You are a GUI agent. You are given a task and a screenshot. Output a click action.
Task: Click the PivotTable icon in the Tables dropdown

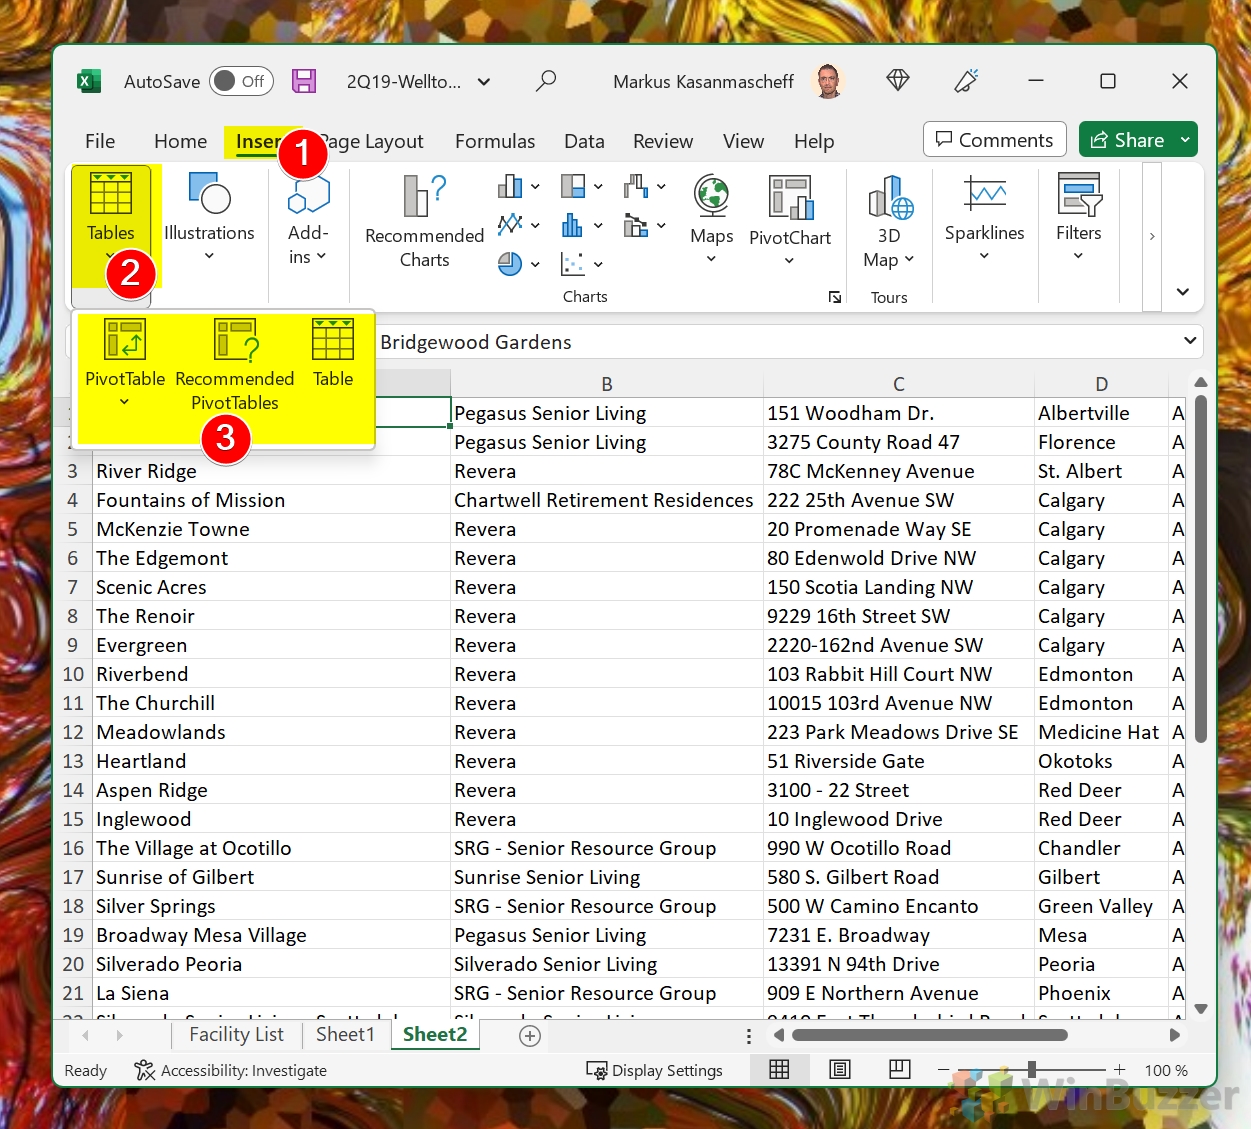point(125,341)
